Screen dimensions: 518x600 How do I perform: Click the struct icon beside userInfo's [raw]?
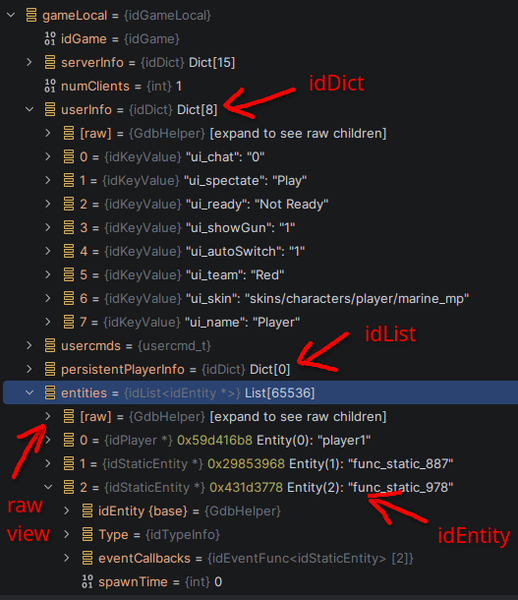(68, 133)
